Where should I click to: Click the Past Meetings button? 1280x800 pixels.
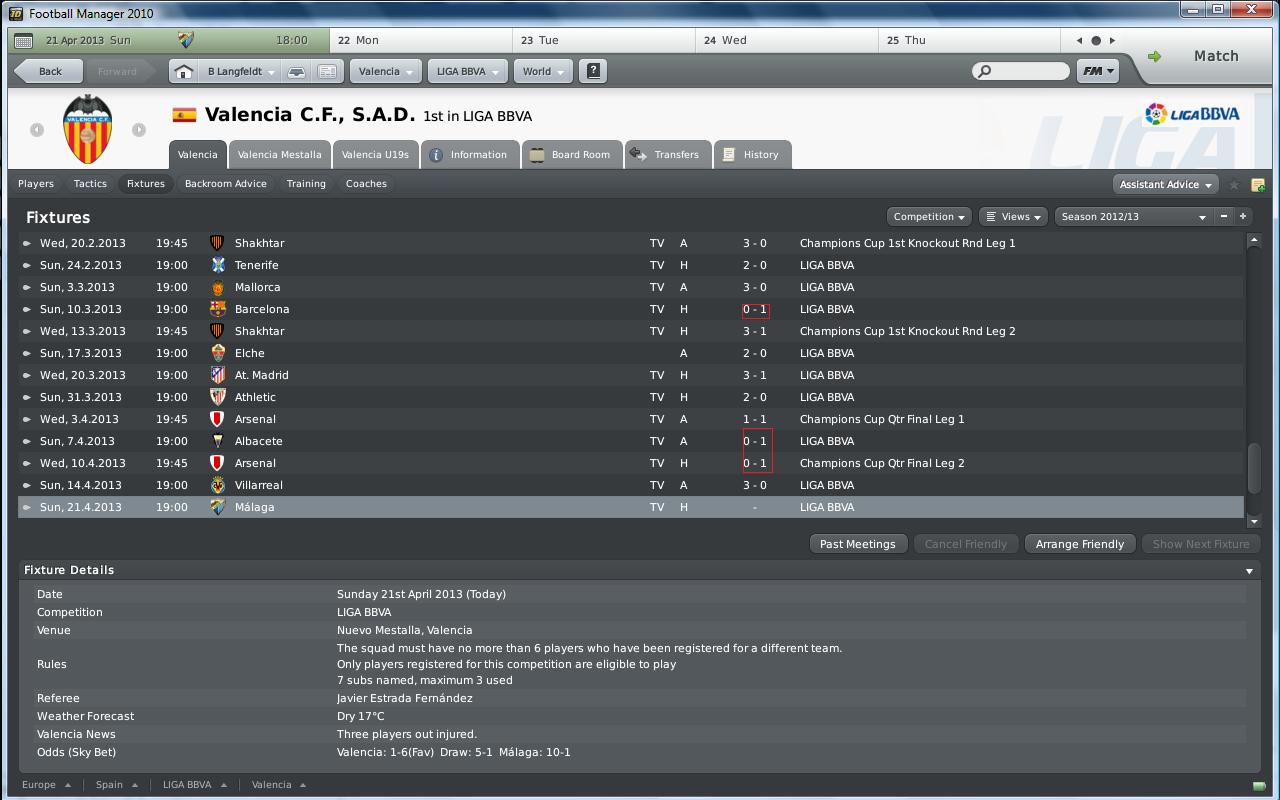tap(857, 544)
